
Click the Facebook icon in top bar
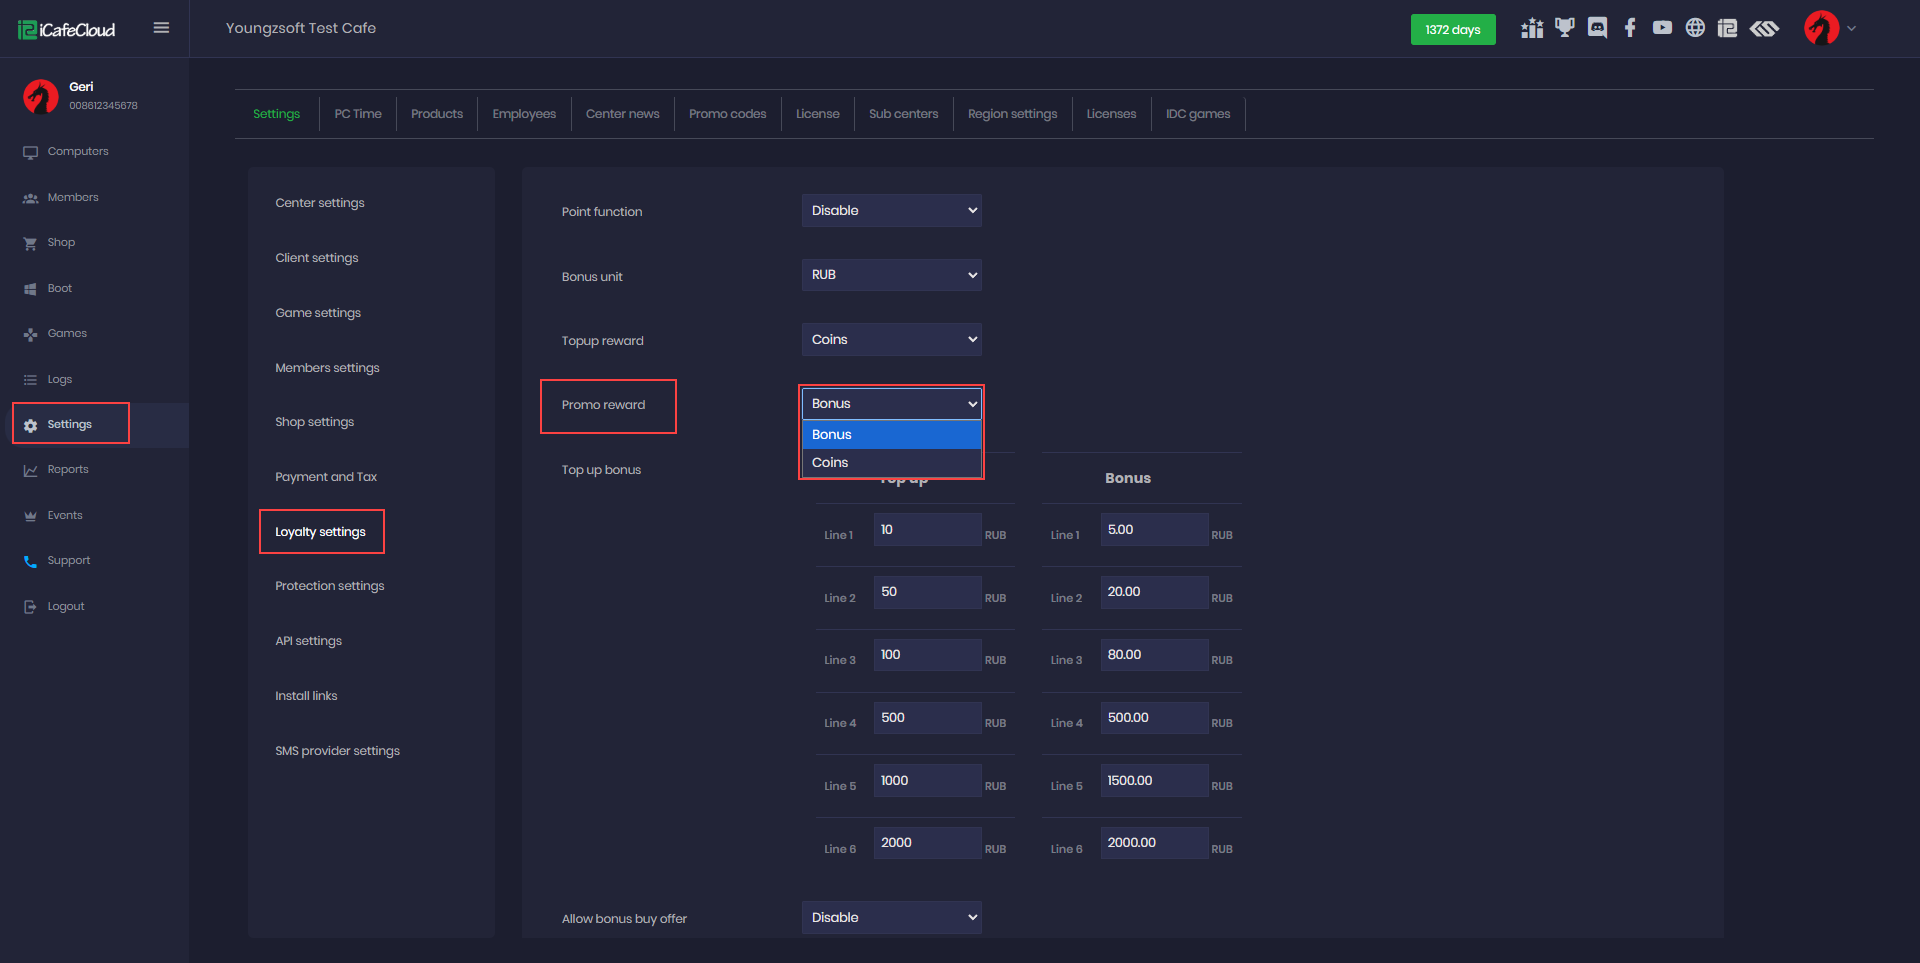point(1630,28)
